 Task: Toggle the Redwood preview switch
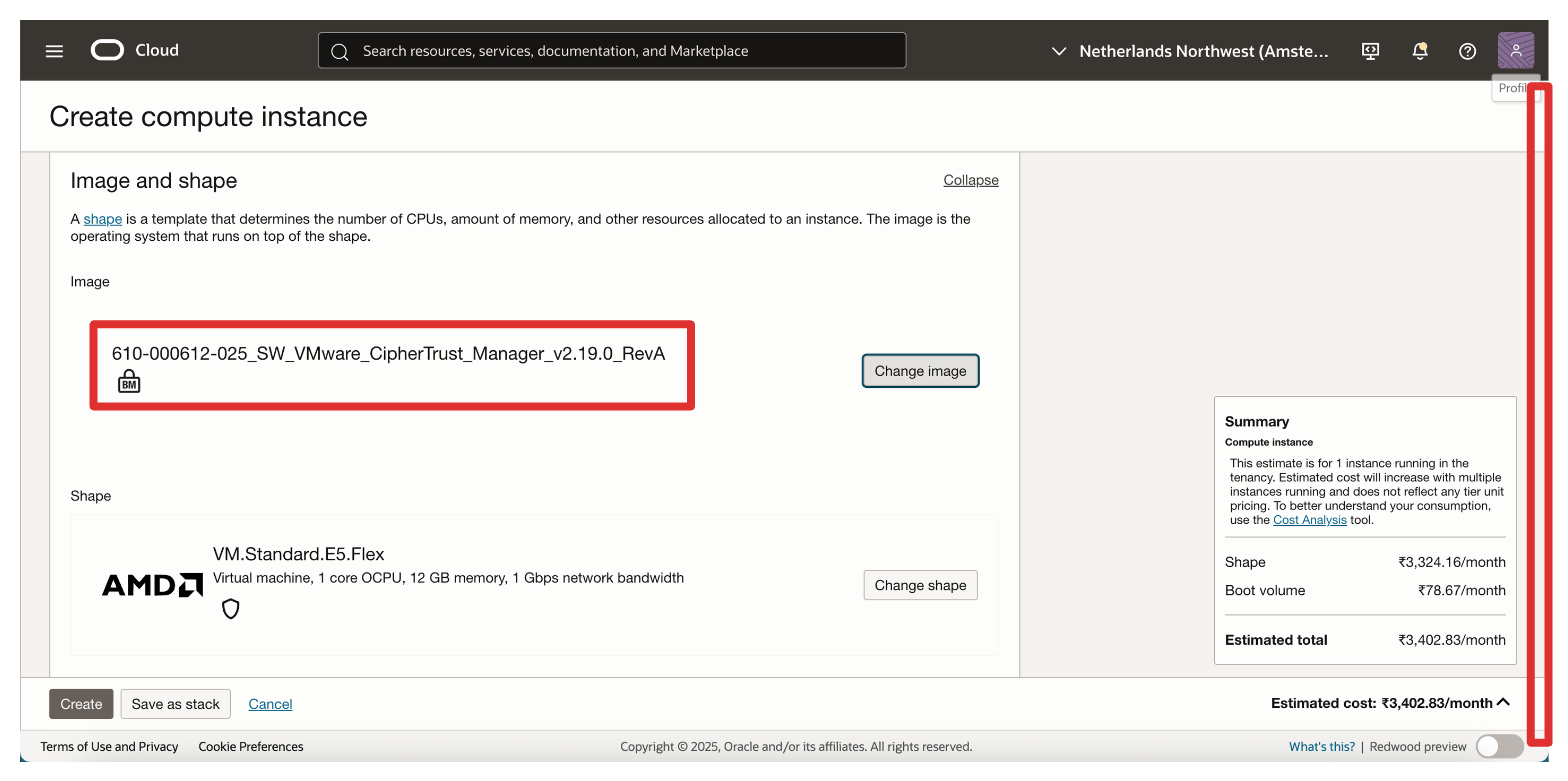1499,746
